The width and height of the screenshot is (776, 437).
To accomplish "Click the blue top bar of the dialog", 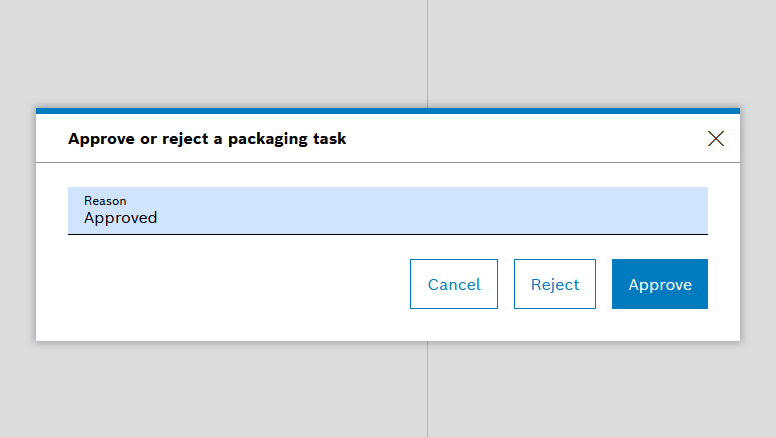I will 387,111.
